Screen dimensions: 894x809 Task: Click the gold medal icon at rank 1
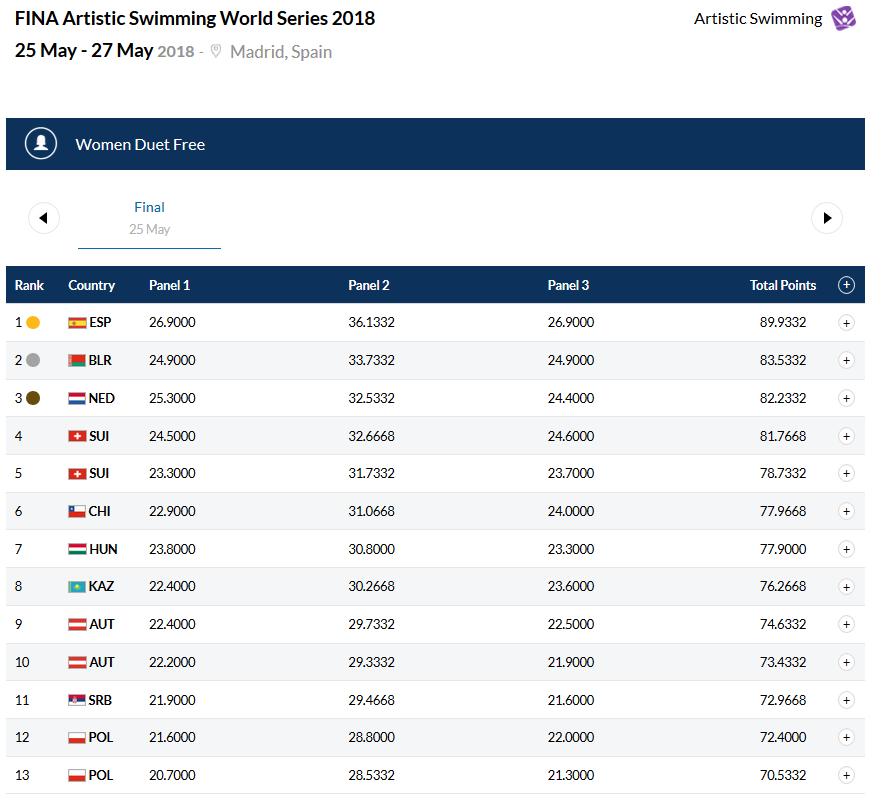(33, 323)
